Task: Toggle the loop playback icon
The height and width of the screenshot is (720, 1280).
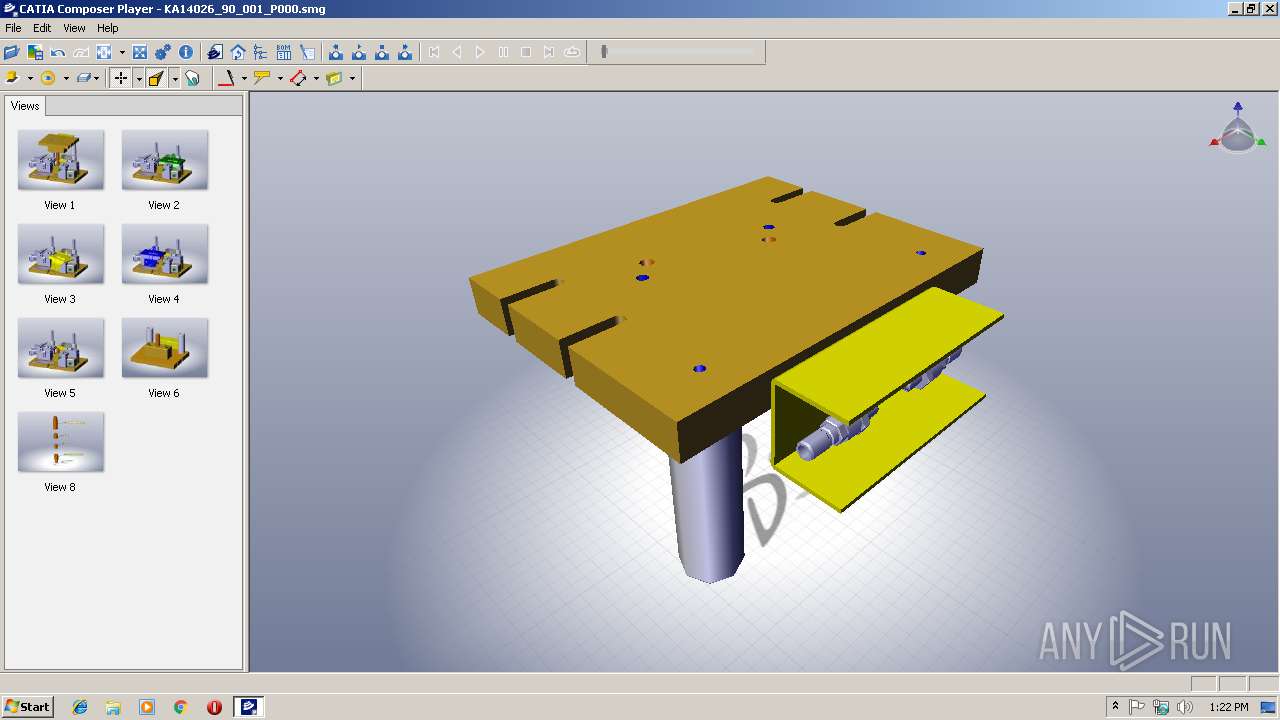Action: [572, 52]
